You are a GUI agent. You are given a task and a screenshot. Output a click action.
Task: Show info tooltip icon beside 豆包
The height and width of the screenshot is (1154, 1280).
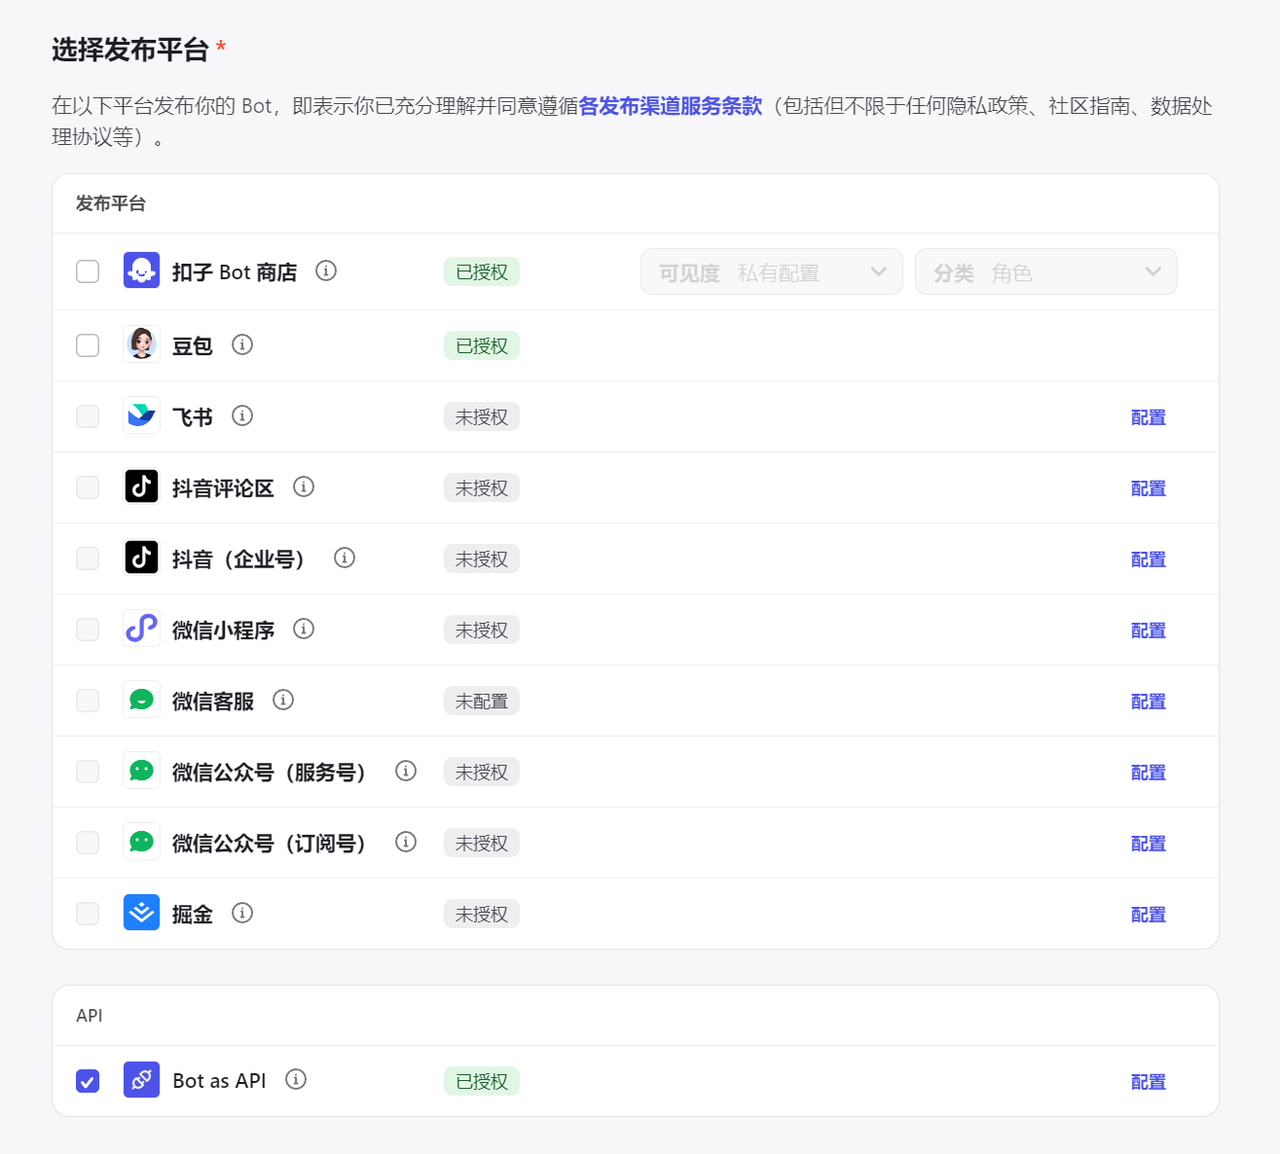point(242,345)
